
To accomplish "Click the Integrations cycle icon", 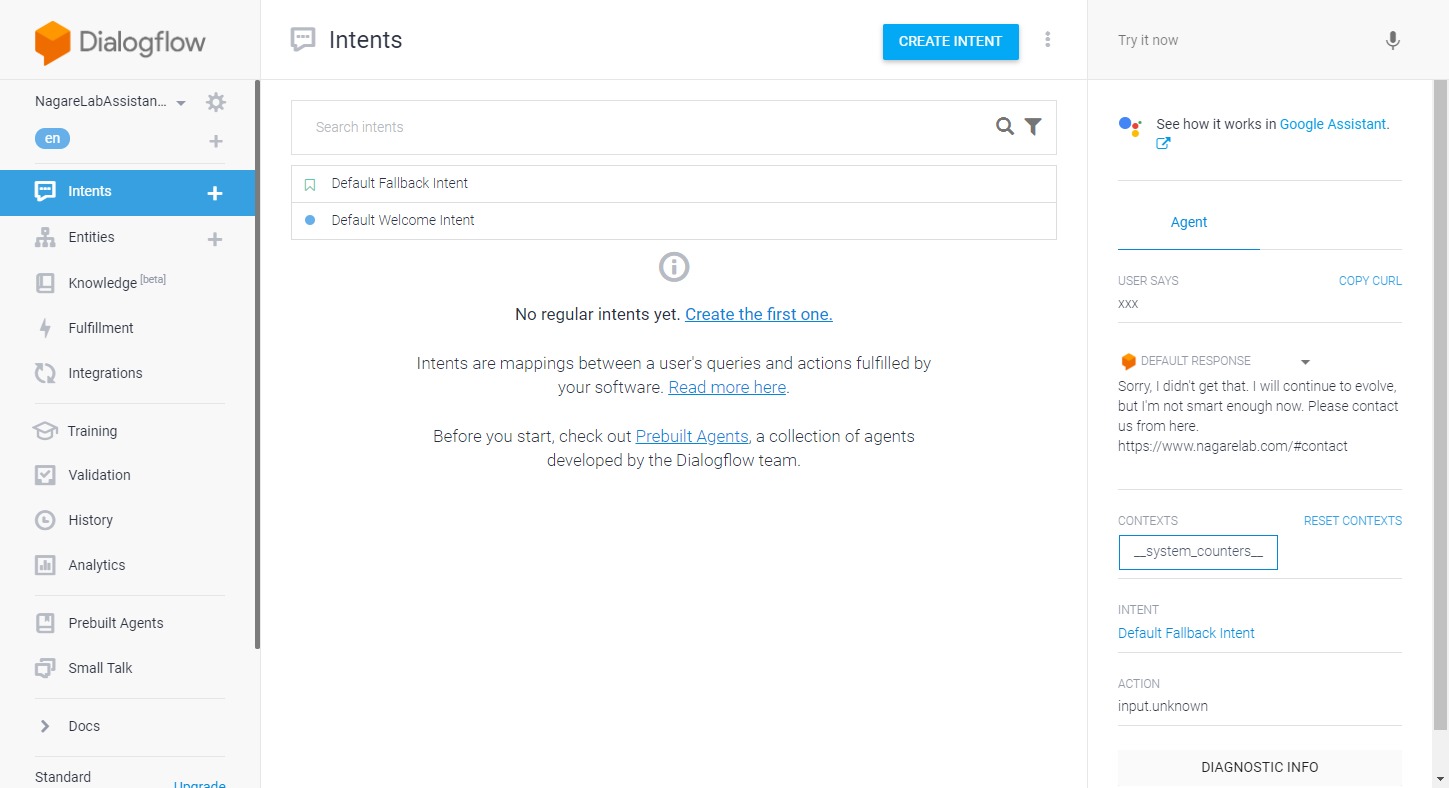I will coord(45,373).
